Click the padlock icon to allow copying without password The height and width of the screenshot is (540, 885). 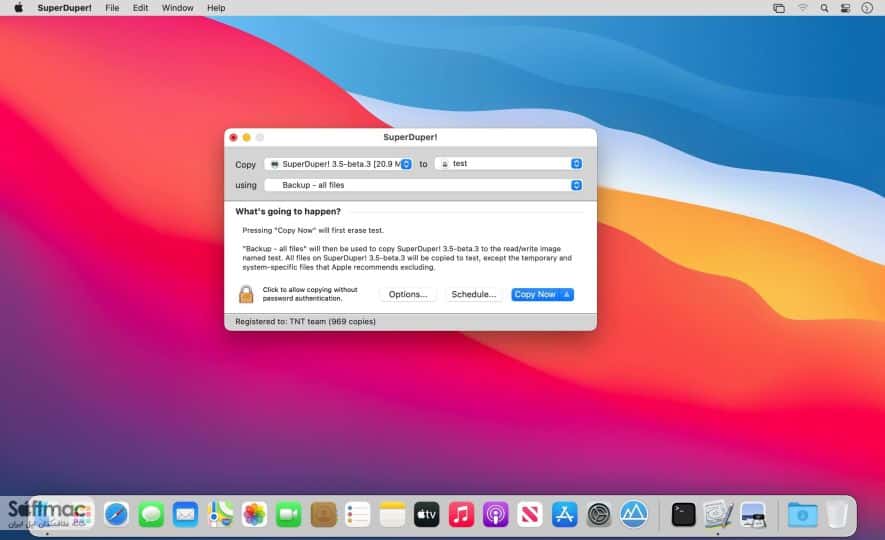tap(246, 294)
